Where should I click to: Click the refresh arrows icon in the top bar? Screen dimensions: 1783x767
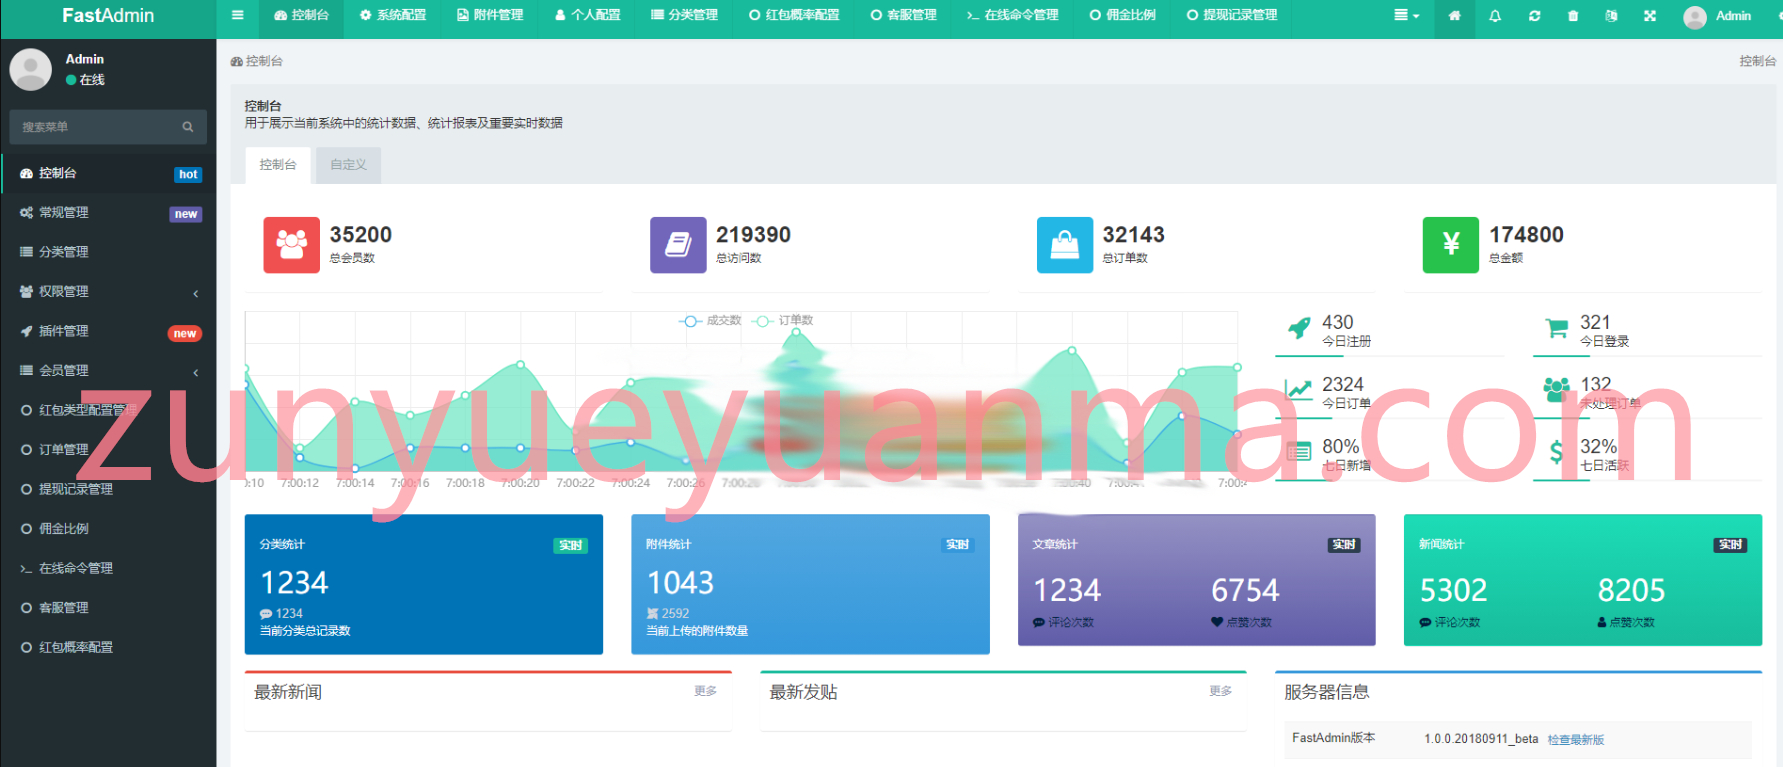click(x=1534, y=15)
